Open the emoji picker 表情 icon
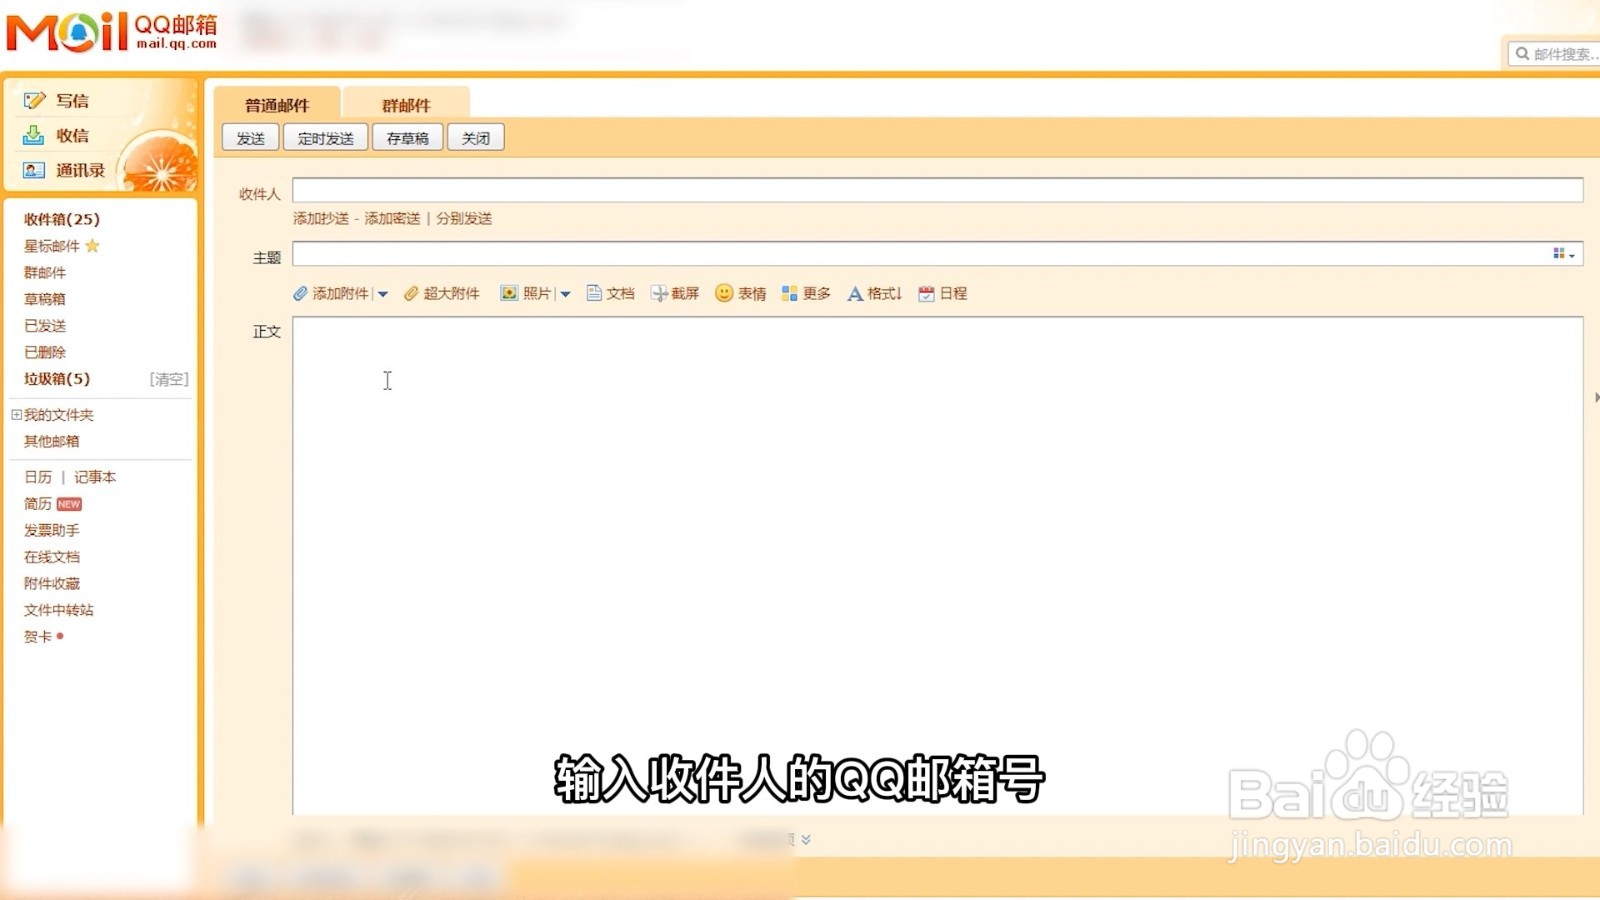Screen dimensions: 1600x900 tap(741, 293)
